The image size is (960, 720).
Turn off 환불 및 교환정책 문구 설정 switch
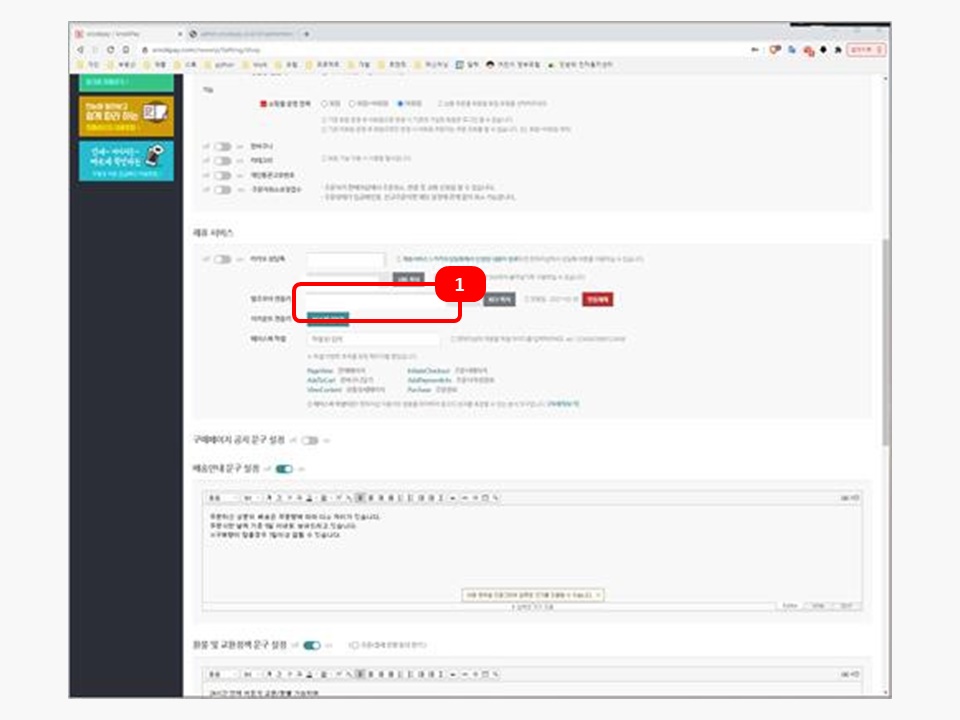coord(311,645)
